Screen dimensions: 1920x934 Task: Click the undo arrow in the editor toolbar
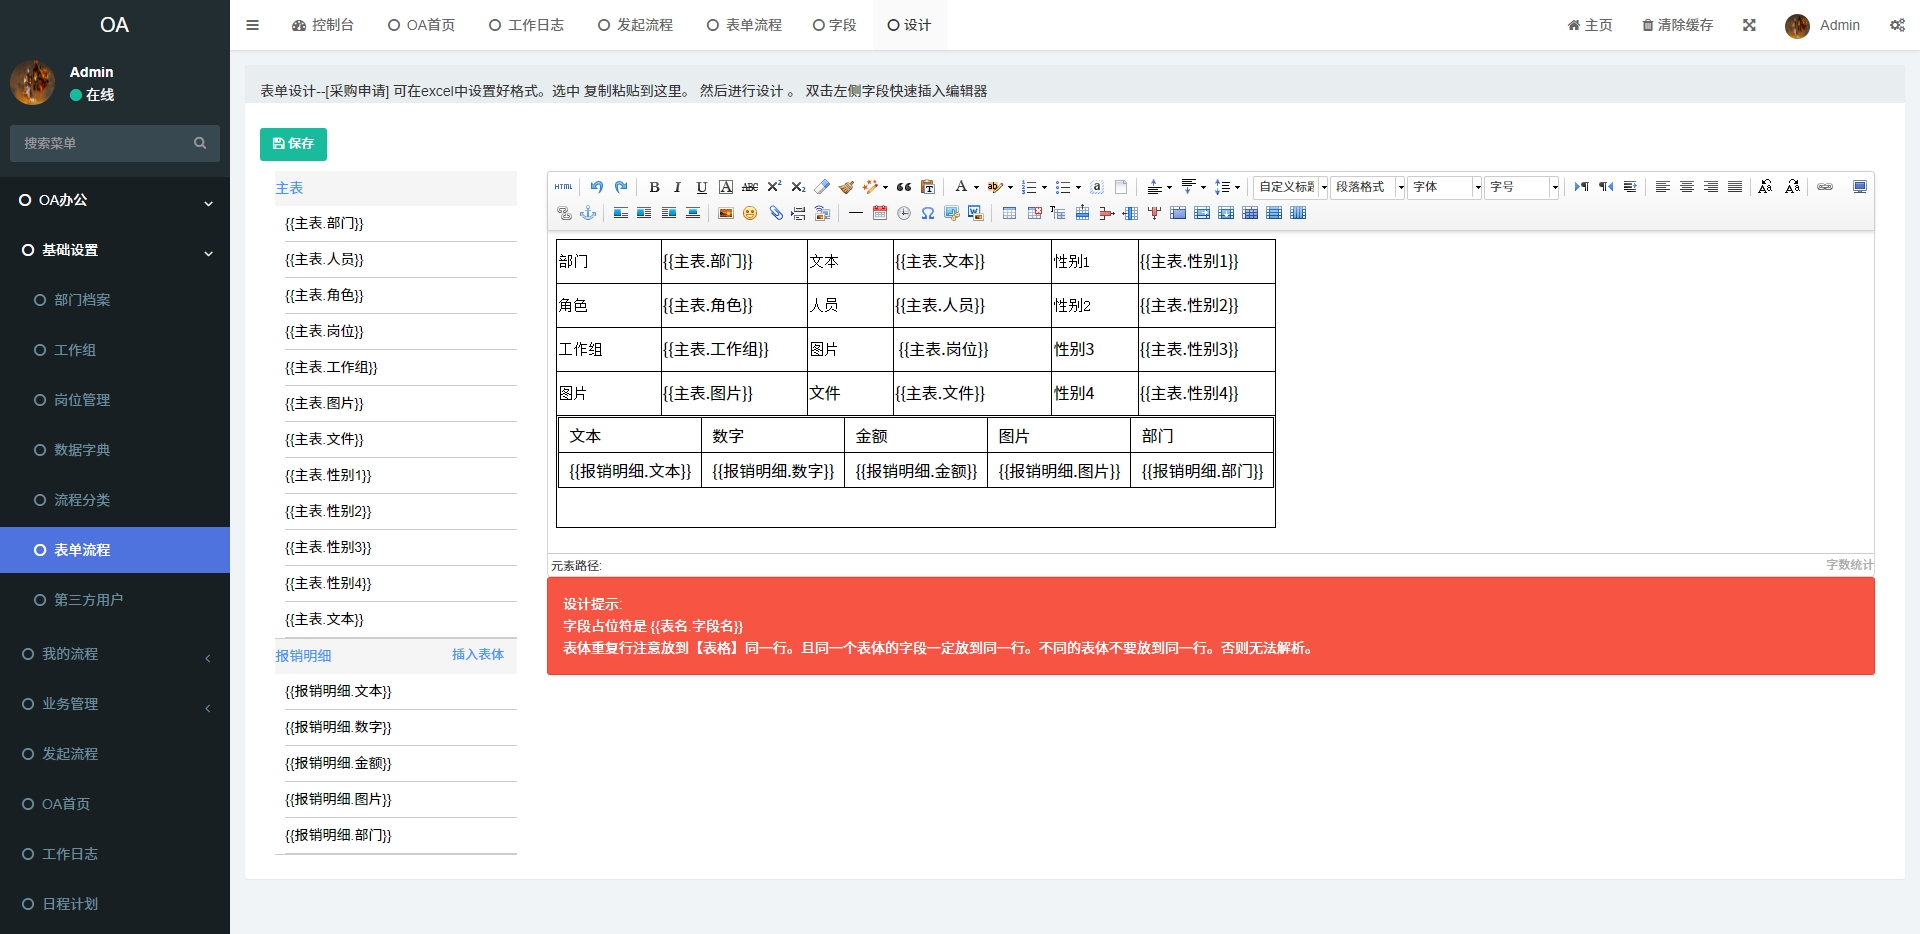[x=597, y=187]
